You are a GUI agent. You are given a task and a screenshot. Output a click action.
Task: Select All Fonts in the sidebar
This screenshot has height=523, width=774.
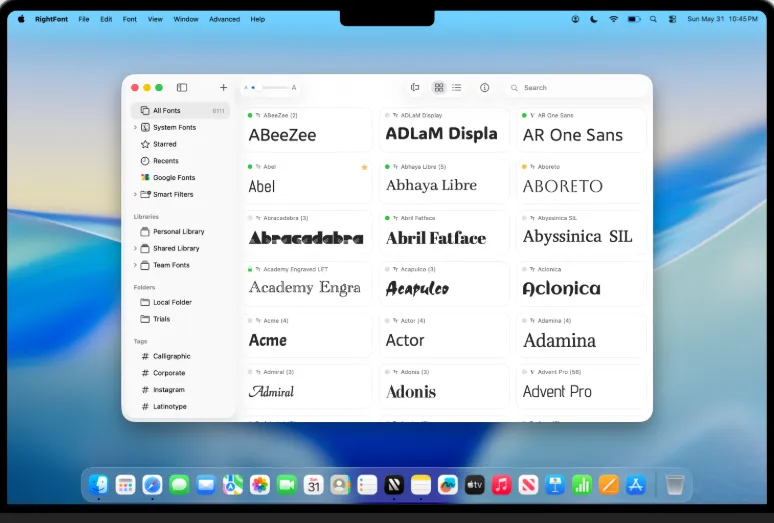181,111
